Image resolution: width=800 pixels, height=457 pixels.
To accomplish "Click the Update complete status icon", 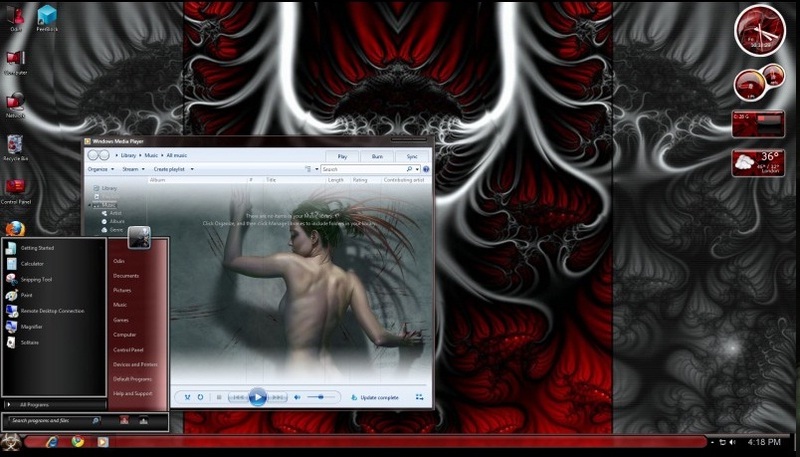I will [355, 397].
